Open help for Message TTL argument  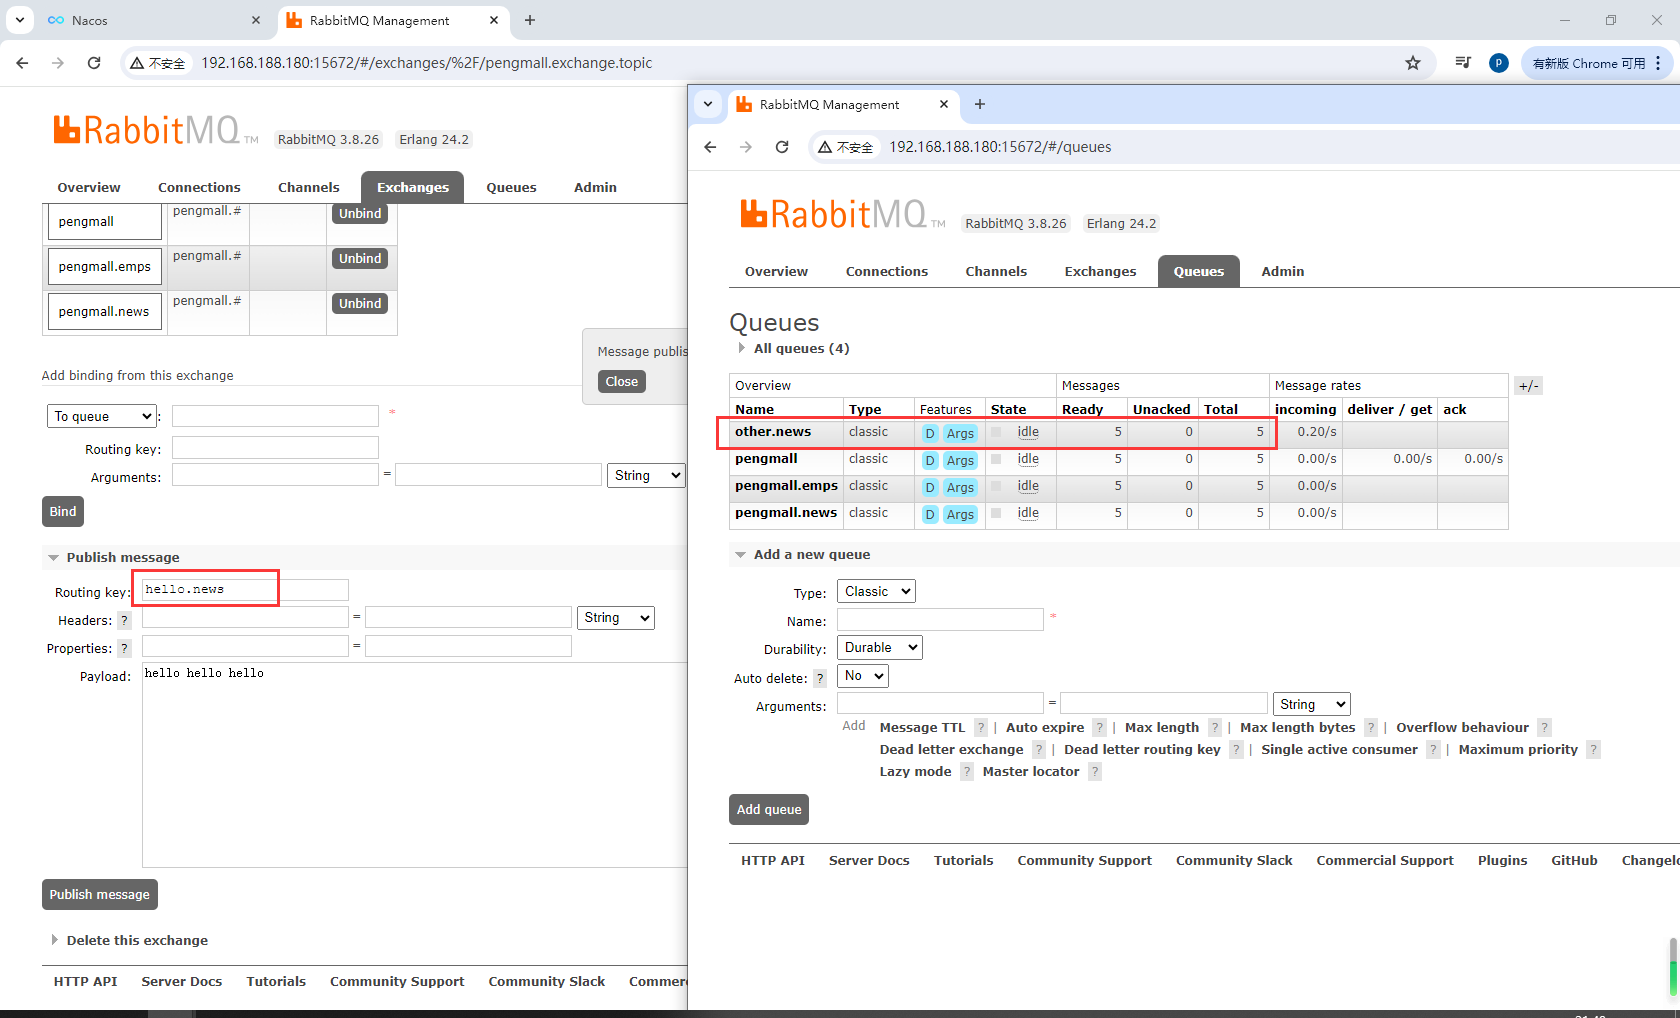coord(981,728)
